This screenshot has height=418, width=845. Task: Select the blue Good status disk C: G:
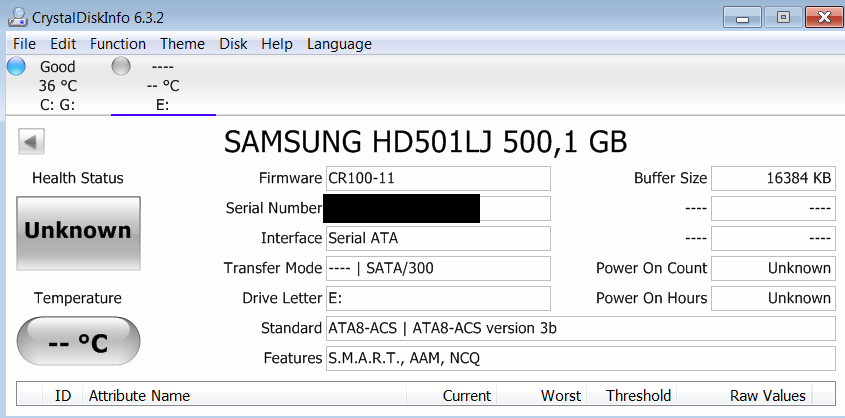tap(16, 66)
